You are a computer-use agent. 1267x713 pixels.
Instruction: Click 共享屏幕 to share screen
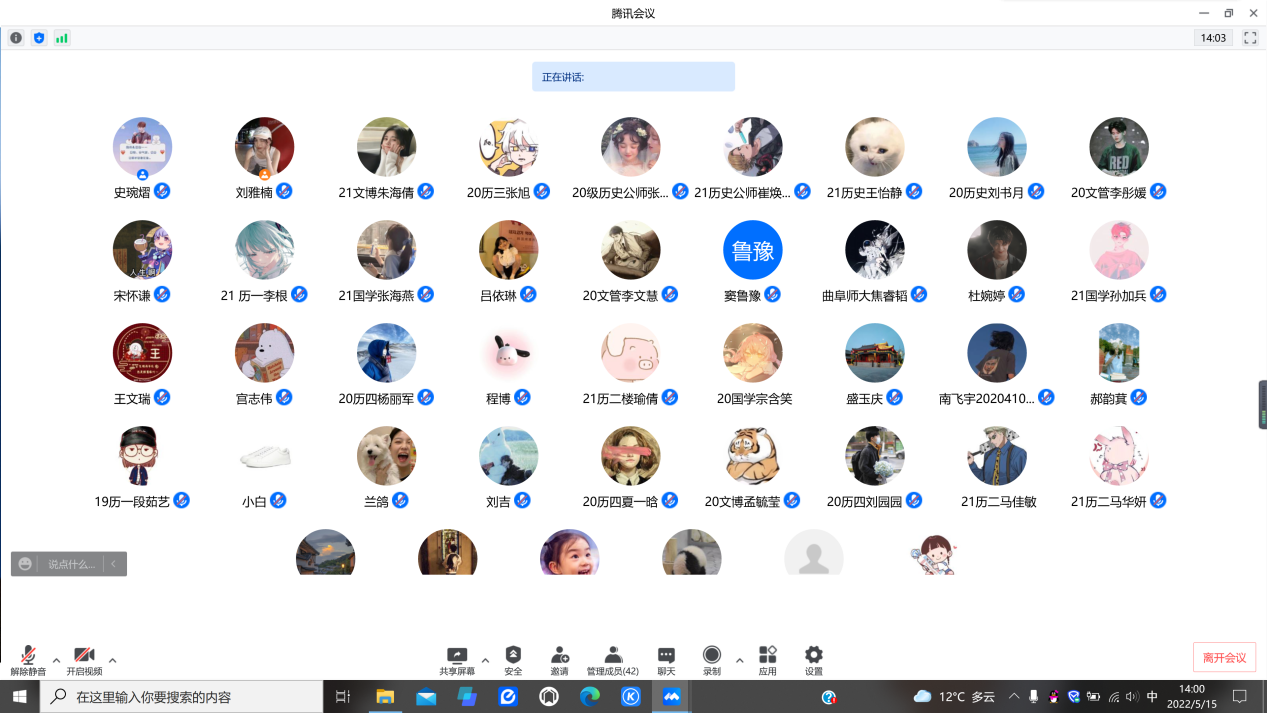point(457,660)
